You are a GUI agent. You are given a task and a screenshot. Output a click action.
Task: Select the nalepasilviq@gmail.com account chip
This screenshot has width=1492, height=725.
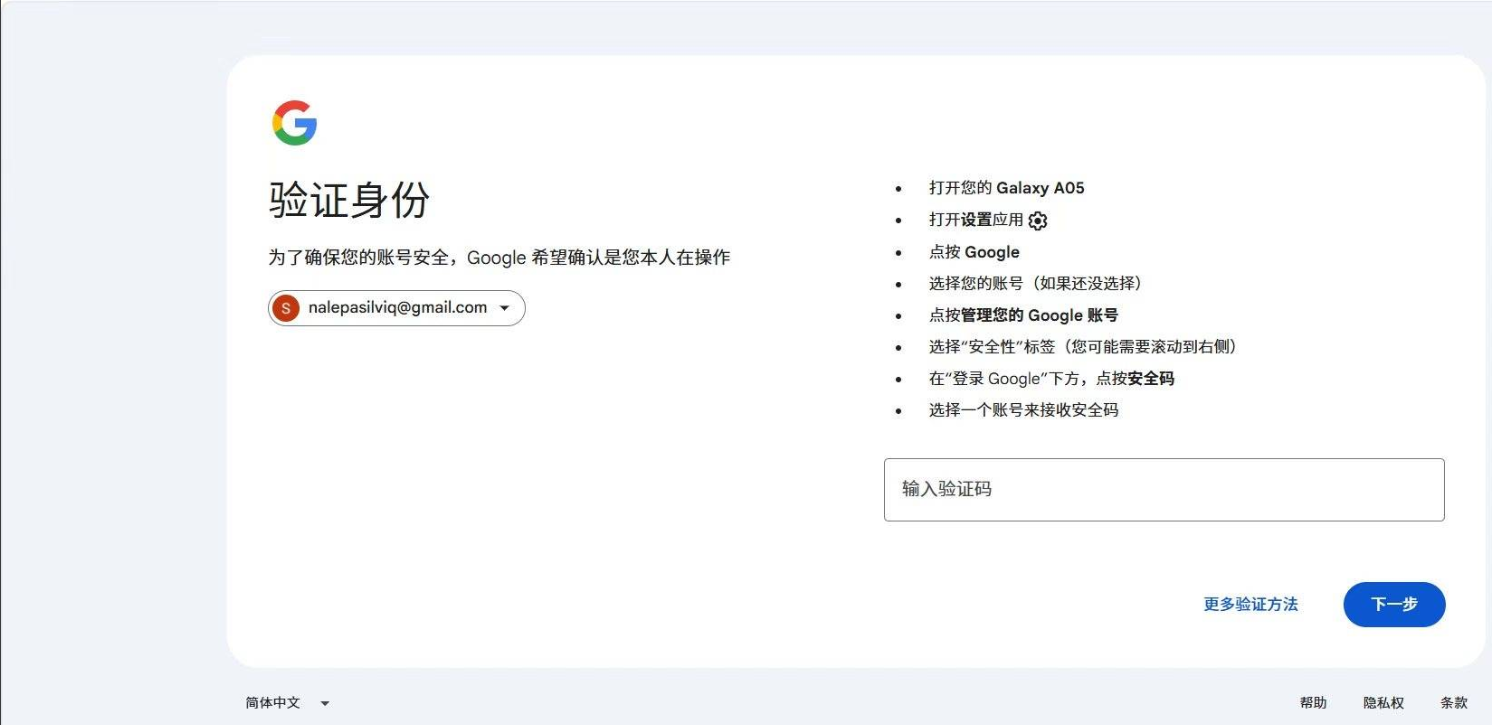[397, 308]
